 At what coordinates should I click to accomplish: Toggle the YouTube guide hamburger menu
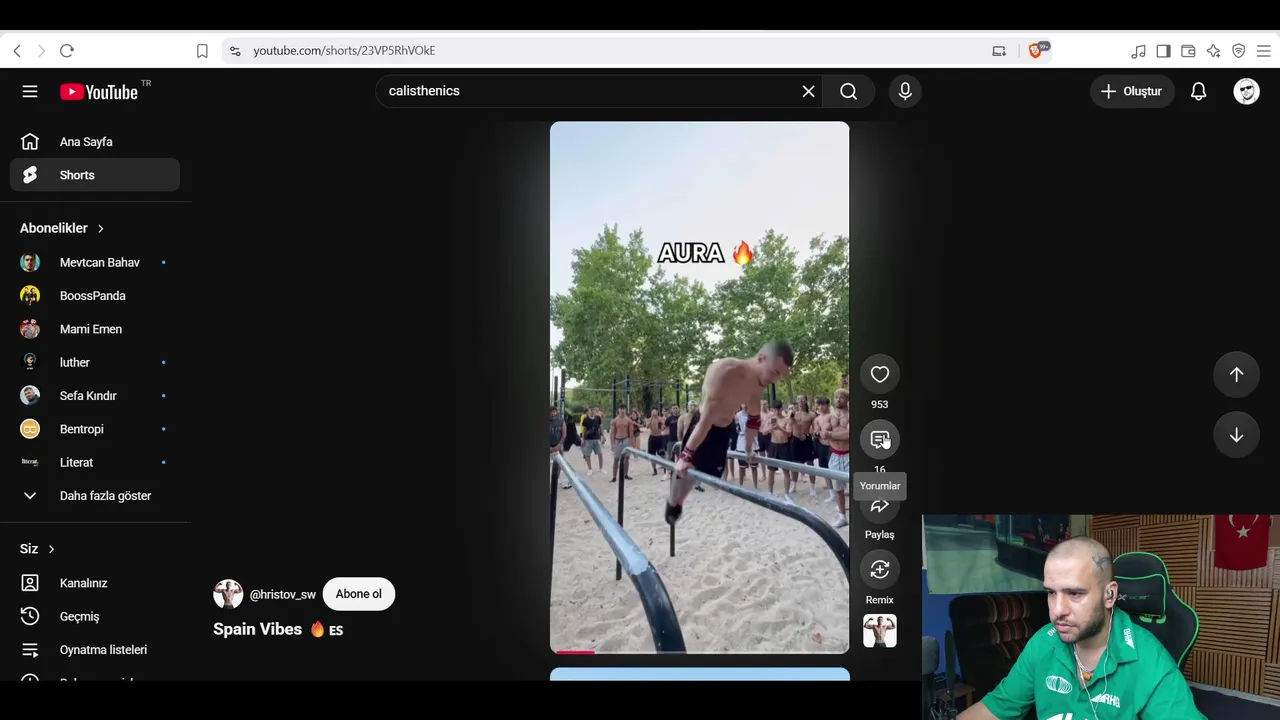[30, 91]
